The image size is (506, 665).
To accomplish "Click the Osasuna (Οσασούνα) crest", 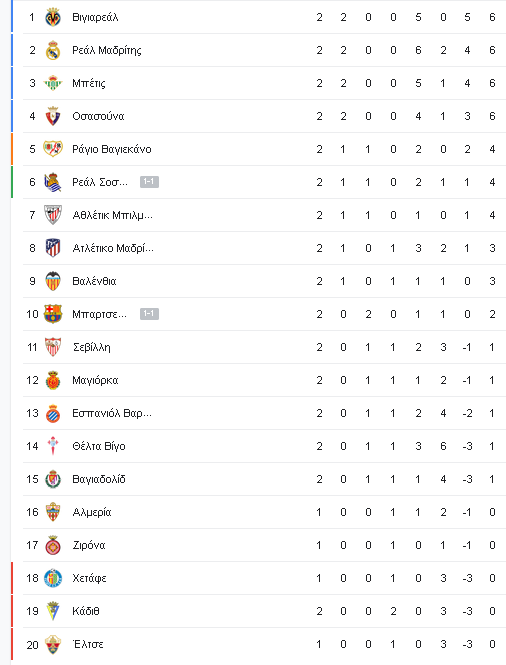I will [53, 116].
